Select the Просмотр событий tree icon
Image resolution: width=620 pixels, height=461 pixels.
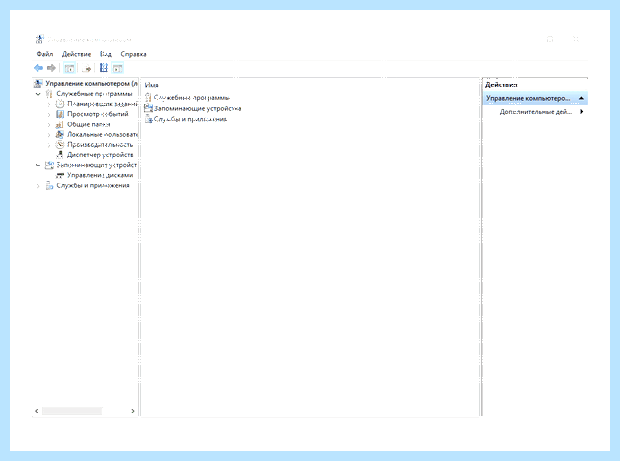(60, 114)
